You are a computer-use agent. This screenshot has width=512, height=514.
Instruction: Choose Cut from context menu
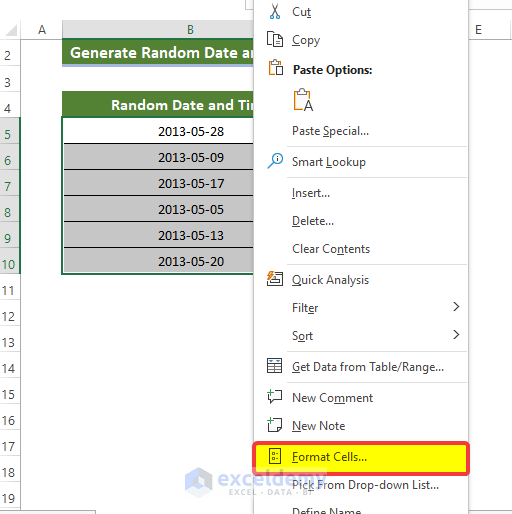pos(361,11)
